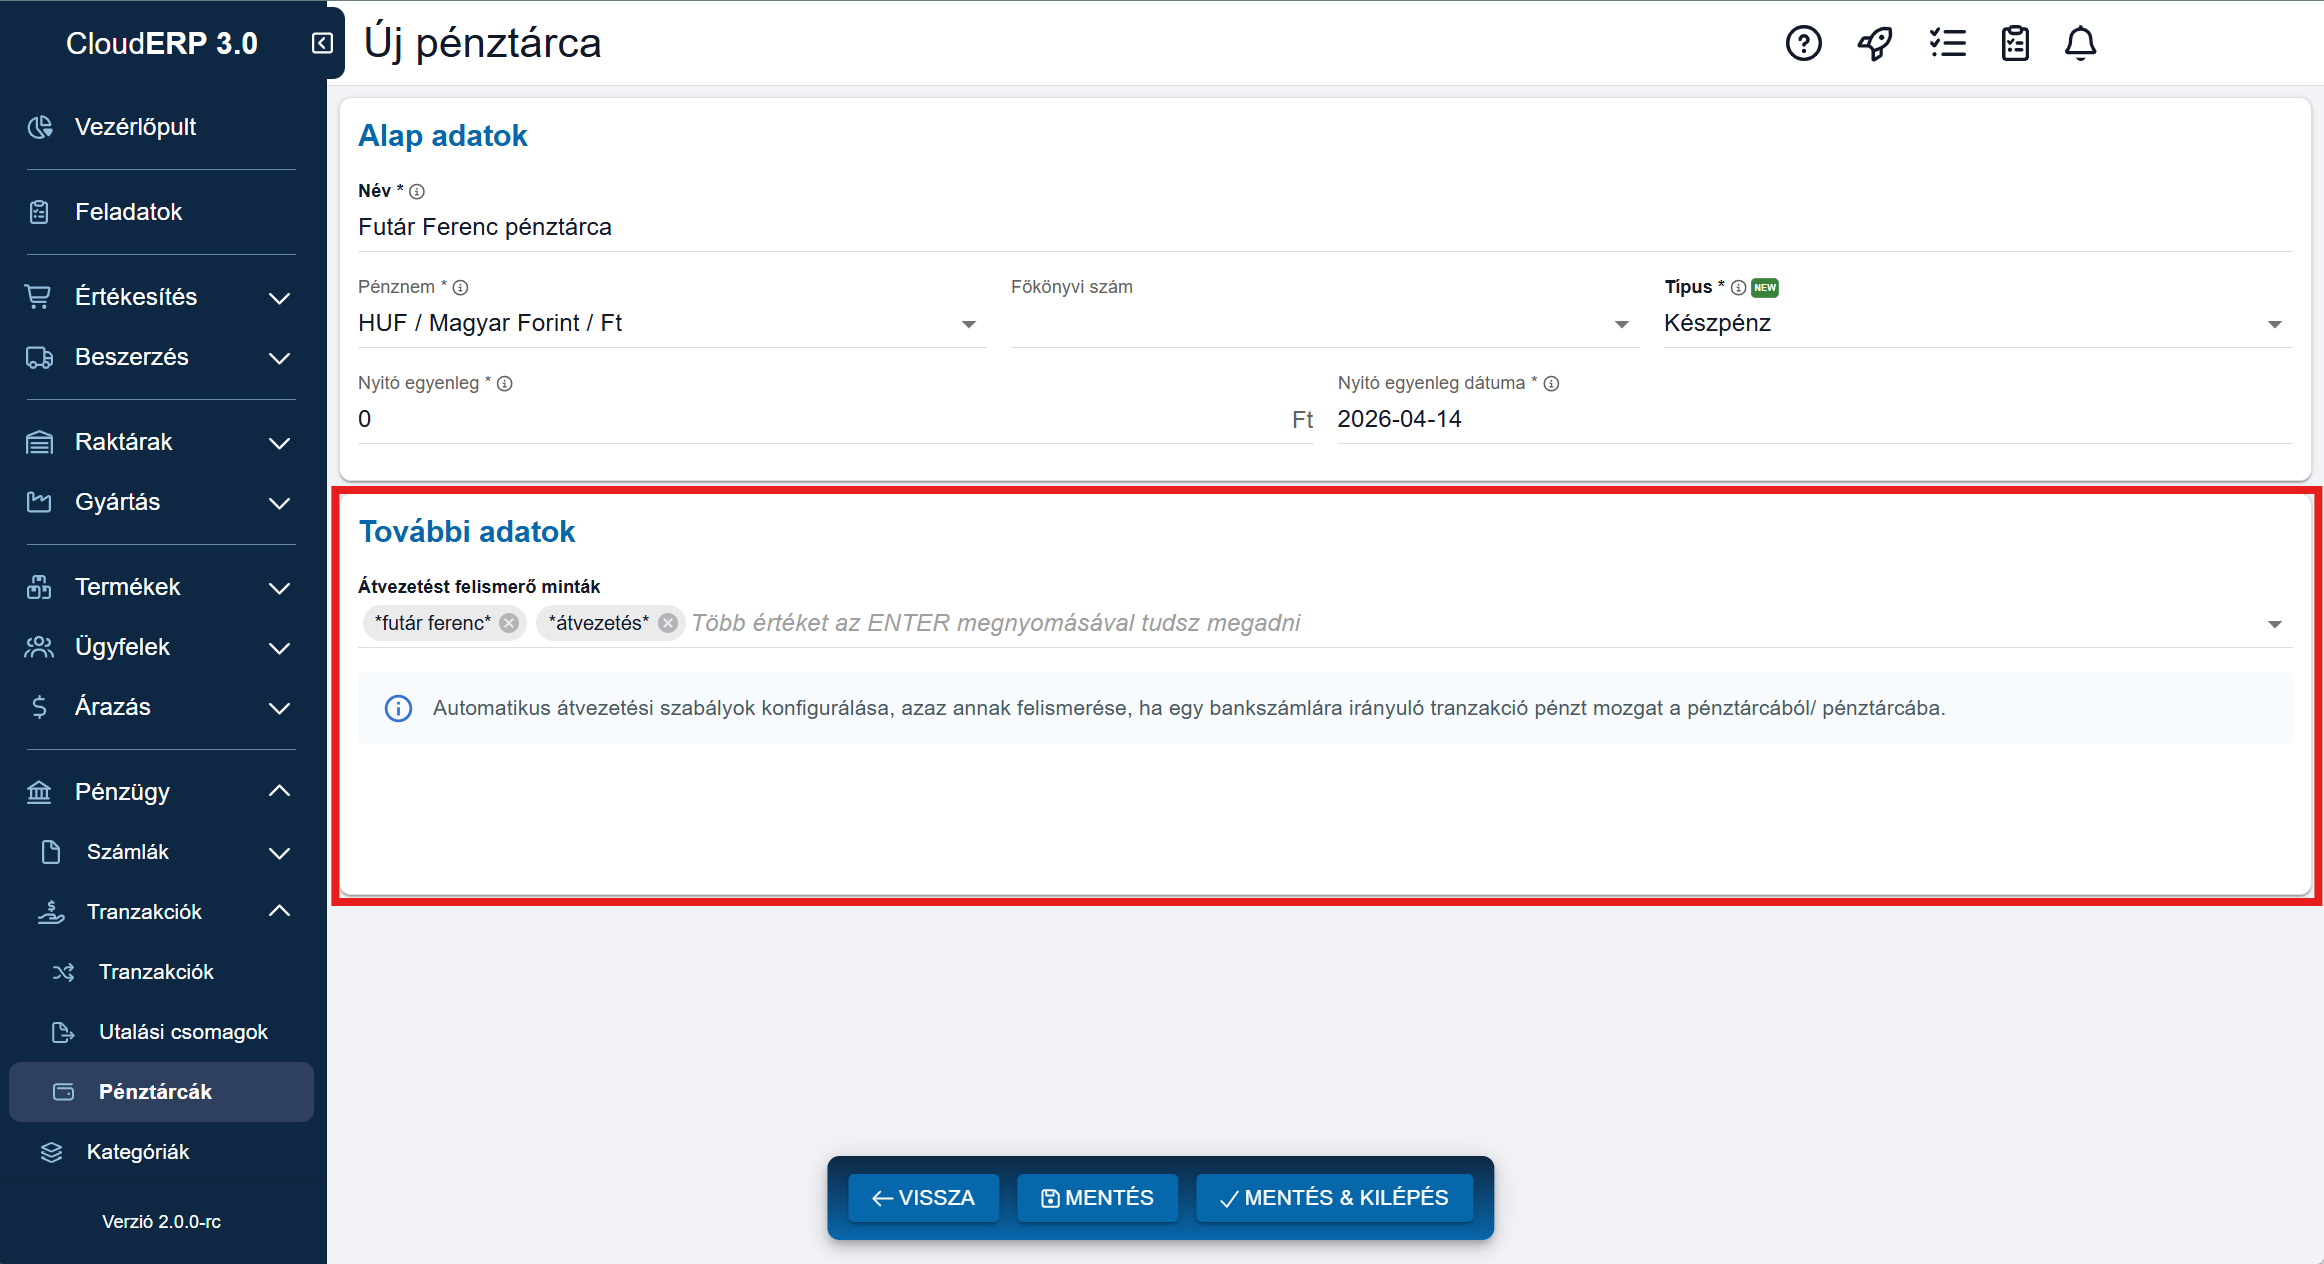The height and width of the screenshot is (1264, 2324).
Task: Click info icon beside Nyitó egyenleg dátuma
Action: tap(1551, 383)
